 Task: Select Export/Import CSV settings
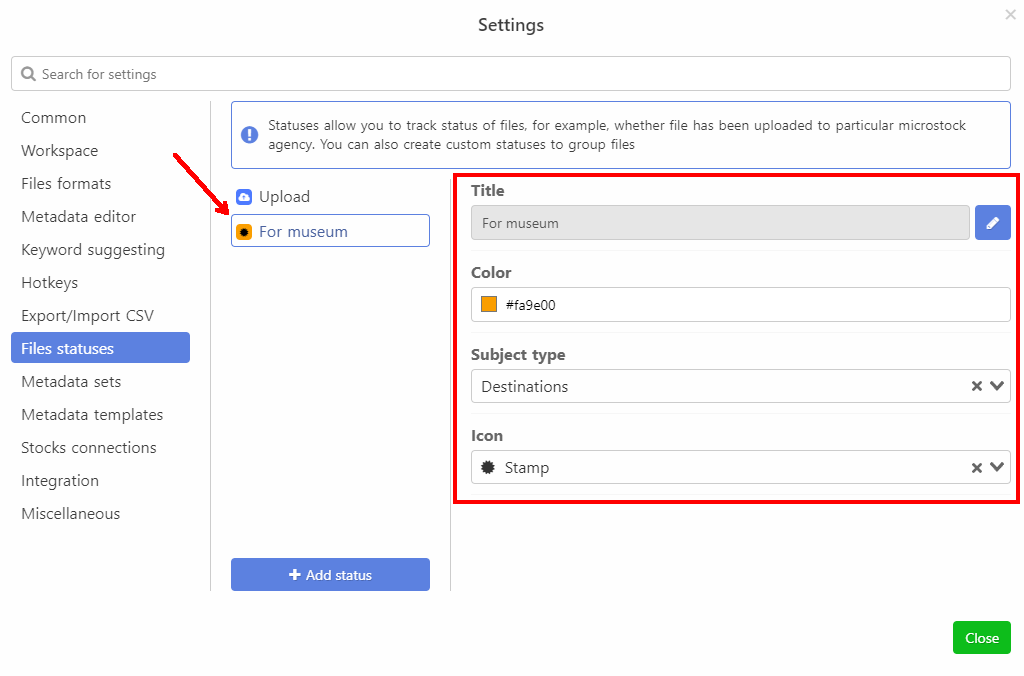[x=88, y=316]
